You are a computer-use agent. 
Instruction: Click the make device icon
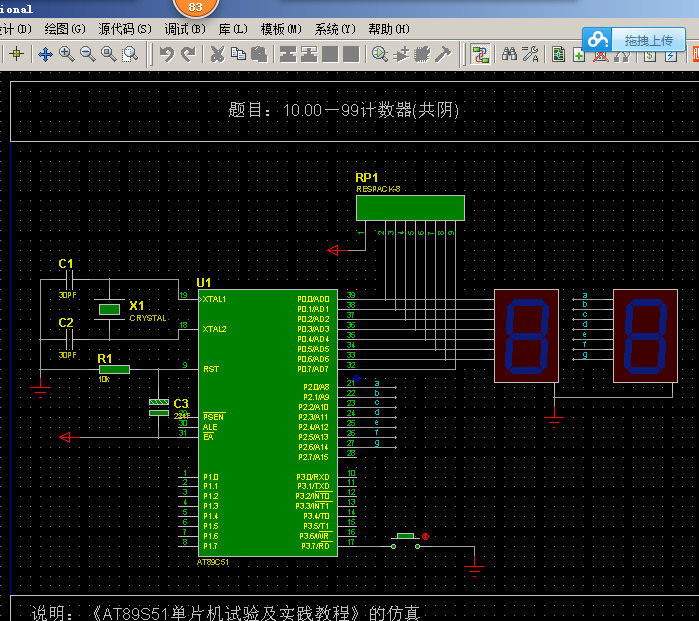coord(401,54)
